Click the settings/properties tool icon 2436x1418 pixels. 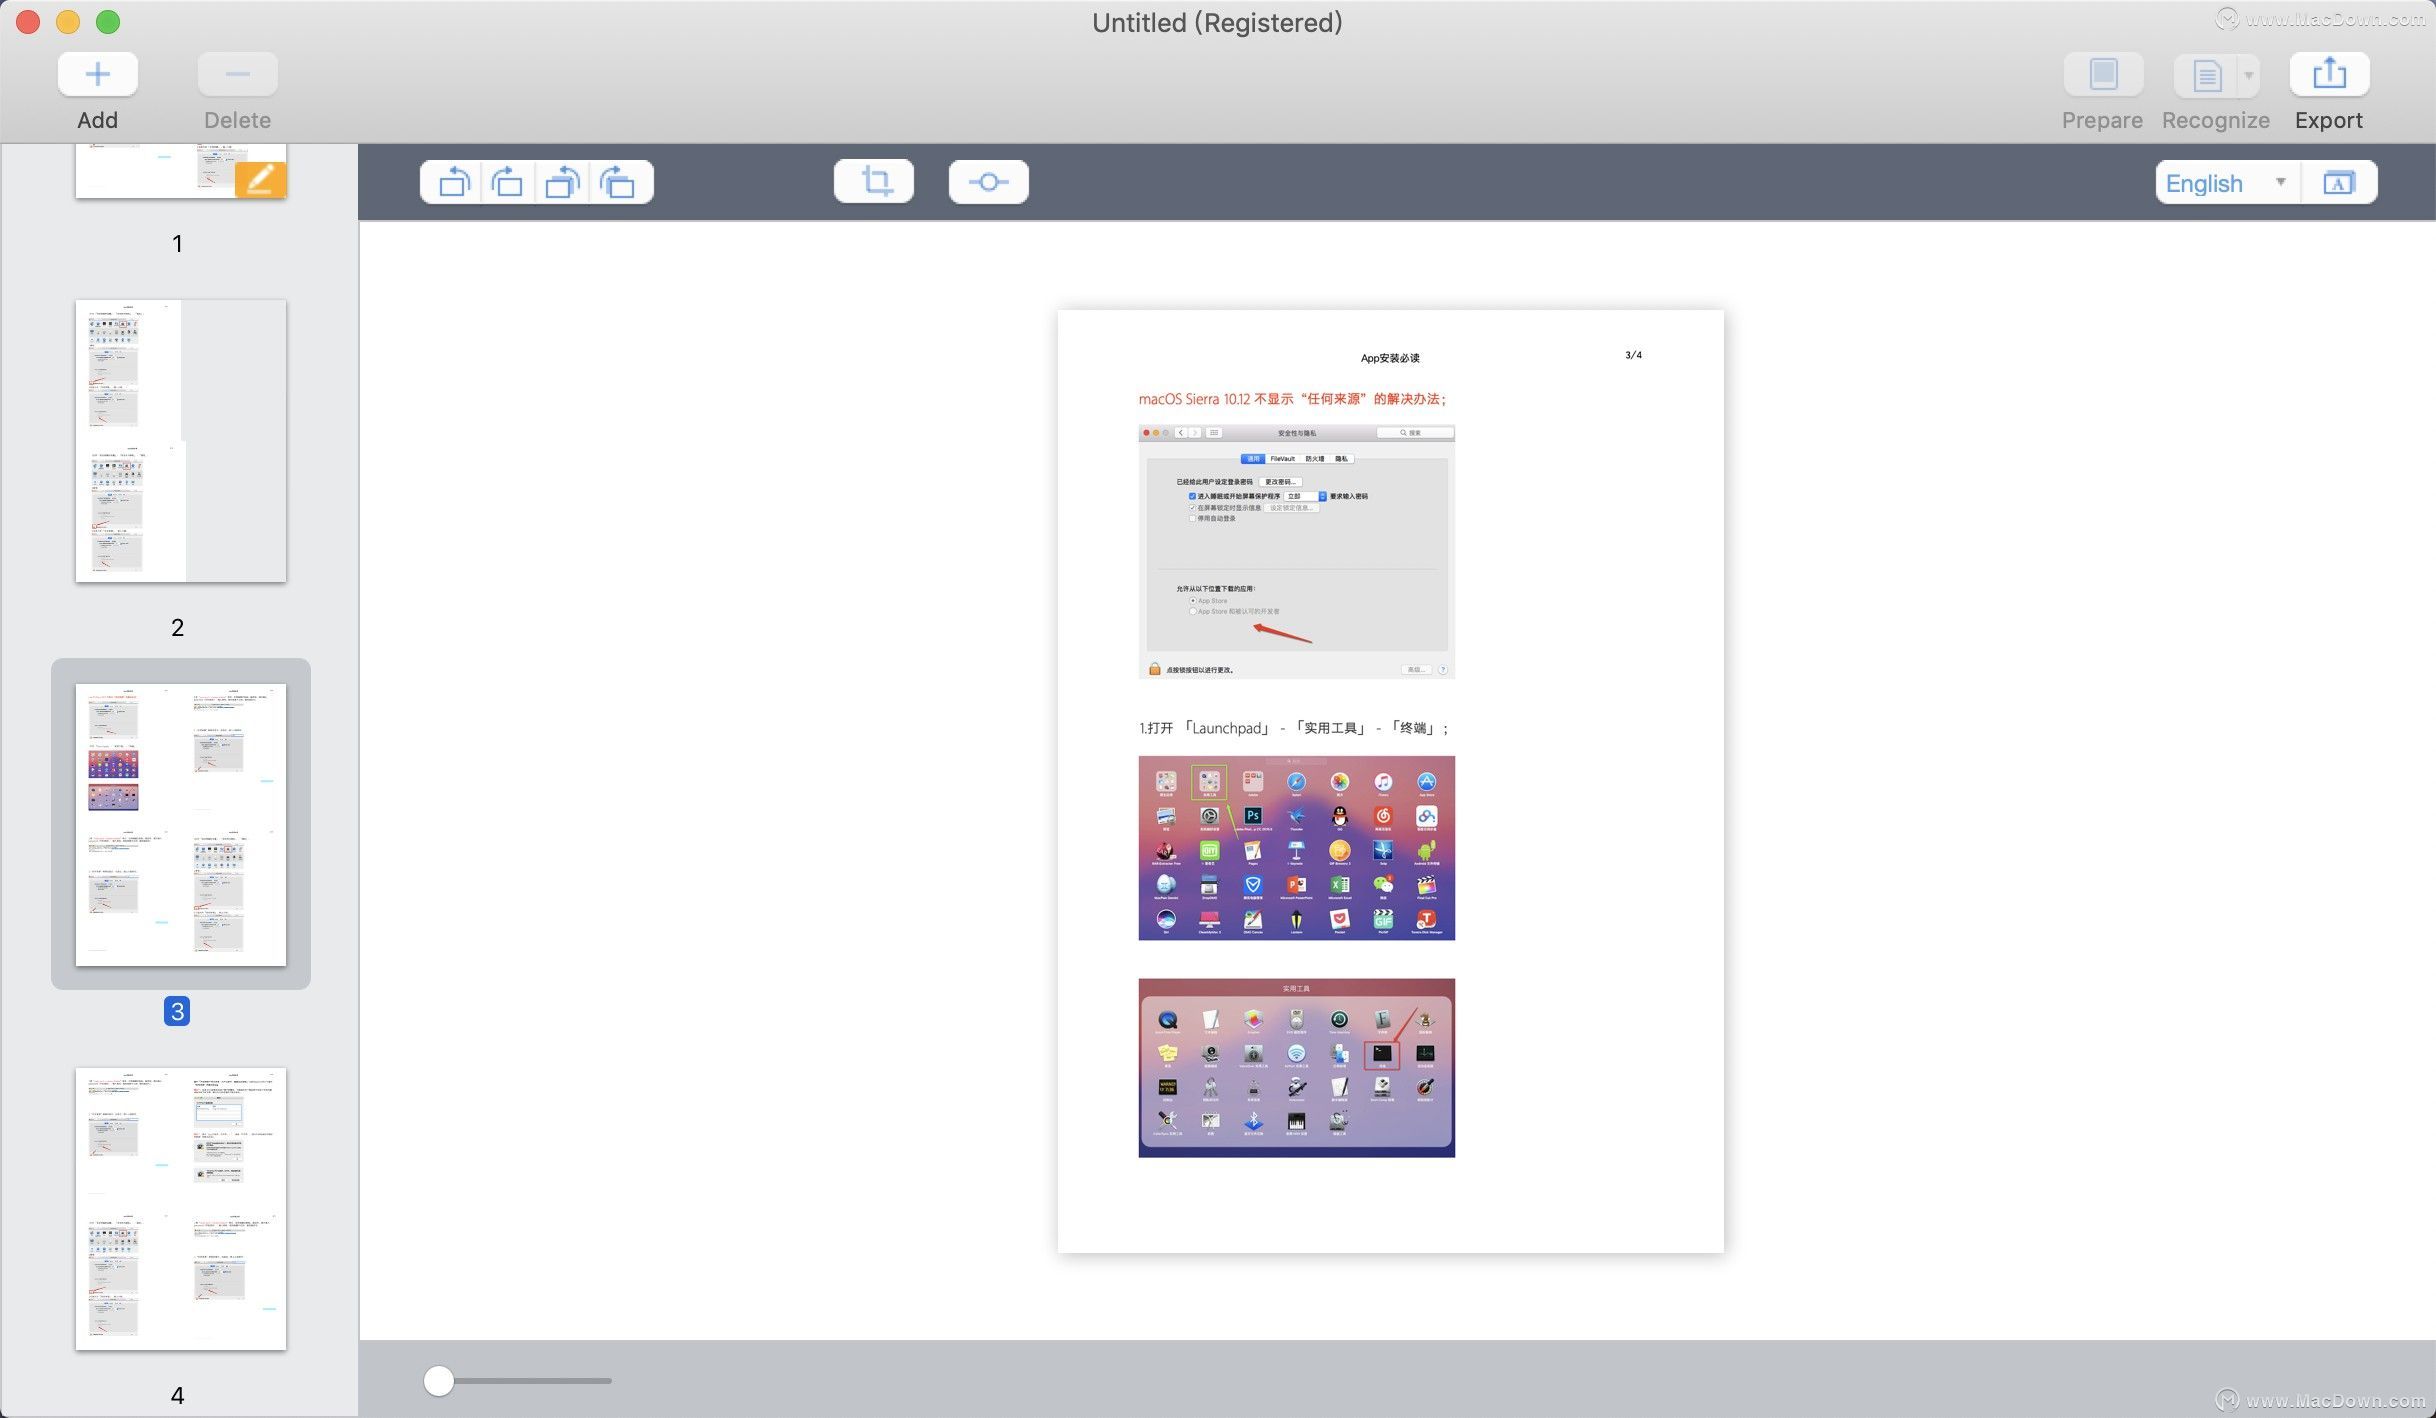point(988,181)
